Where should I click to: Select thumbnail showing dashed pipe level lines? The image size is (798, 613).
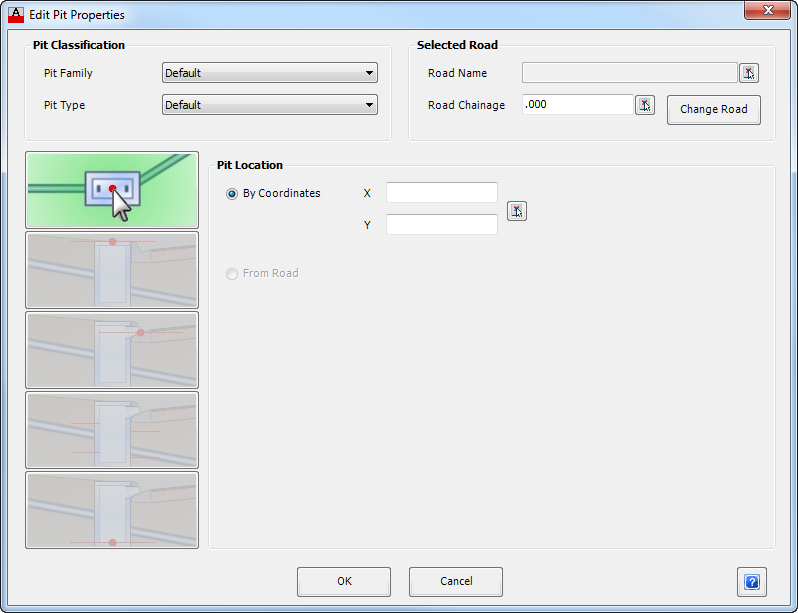pos(112,430)
